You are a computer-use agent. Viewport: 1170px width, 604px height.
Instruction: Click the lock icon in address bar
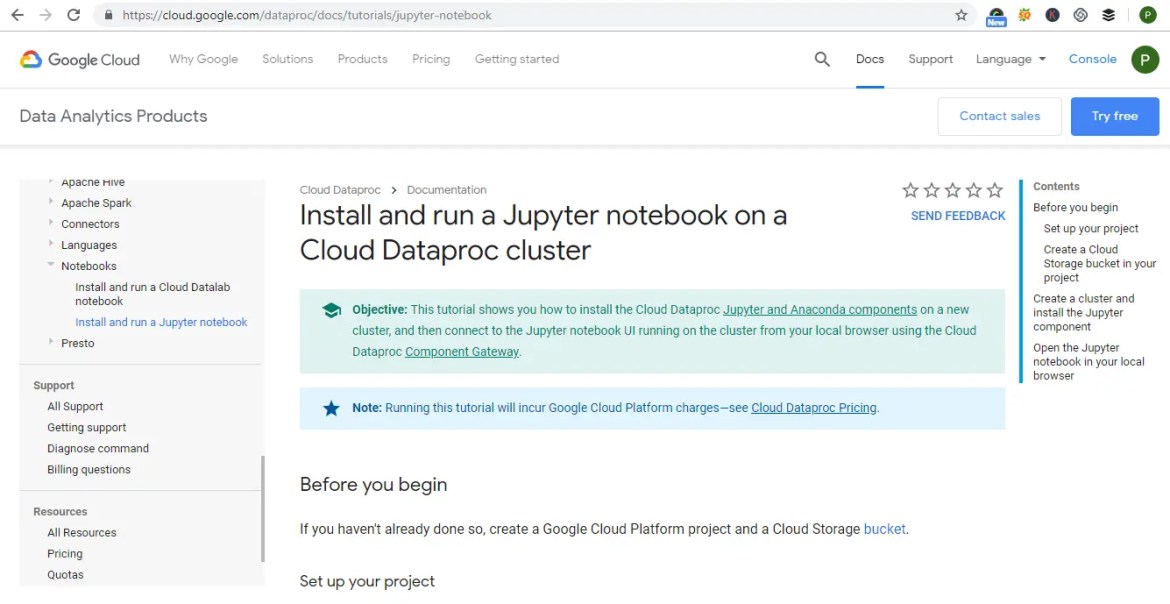(x=109, y=15)
